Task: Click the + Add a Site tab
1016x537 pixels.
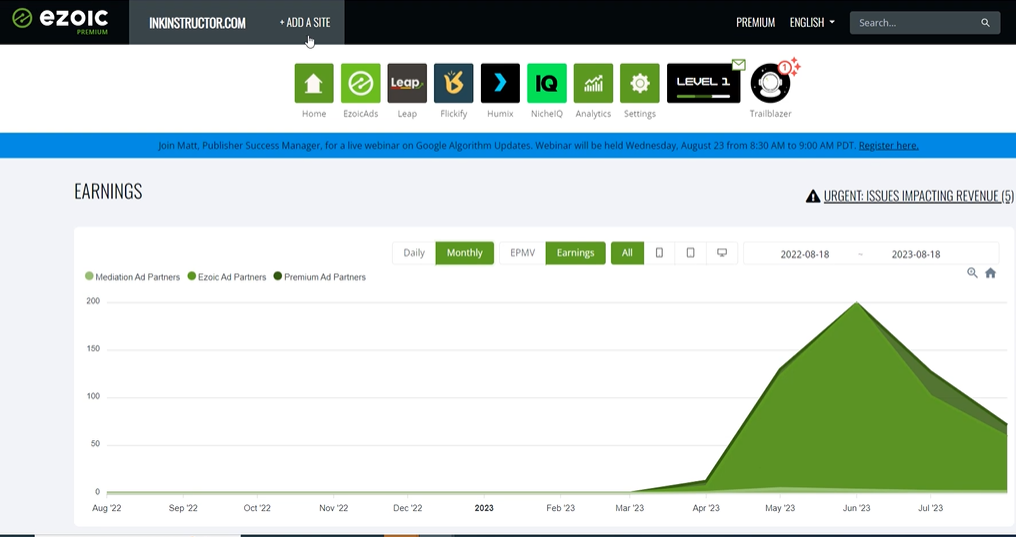Action: click(x=305, y=23)
